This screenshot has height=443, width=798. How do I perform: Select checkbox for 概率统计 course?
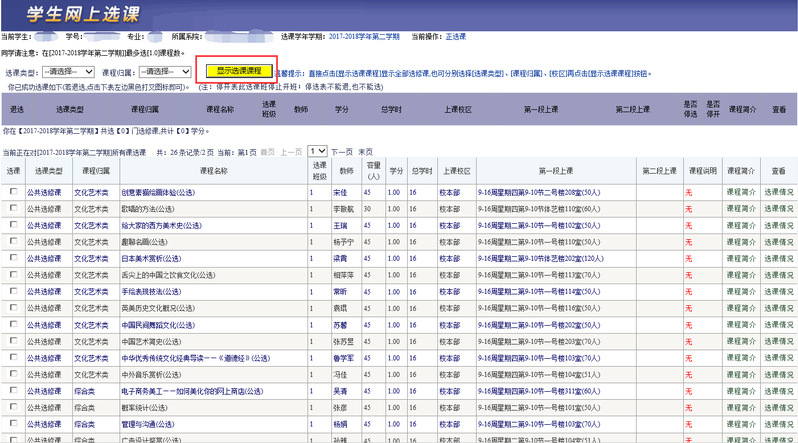pyautogui.click(x=13, y=407)
